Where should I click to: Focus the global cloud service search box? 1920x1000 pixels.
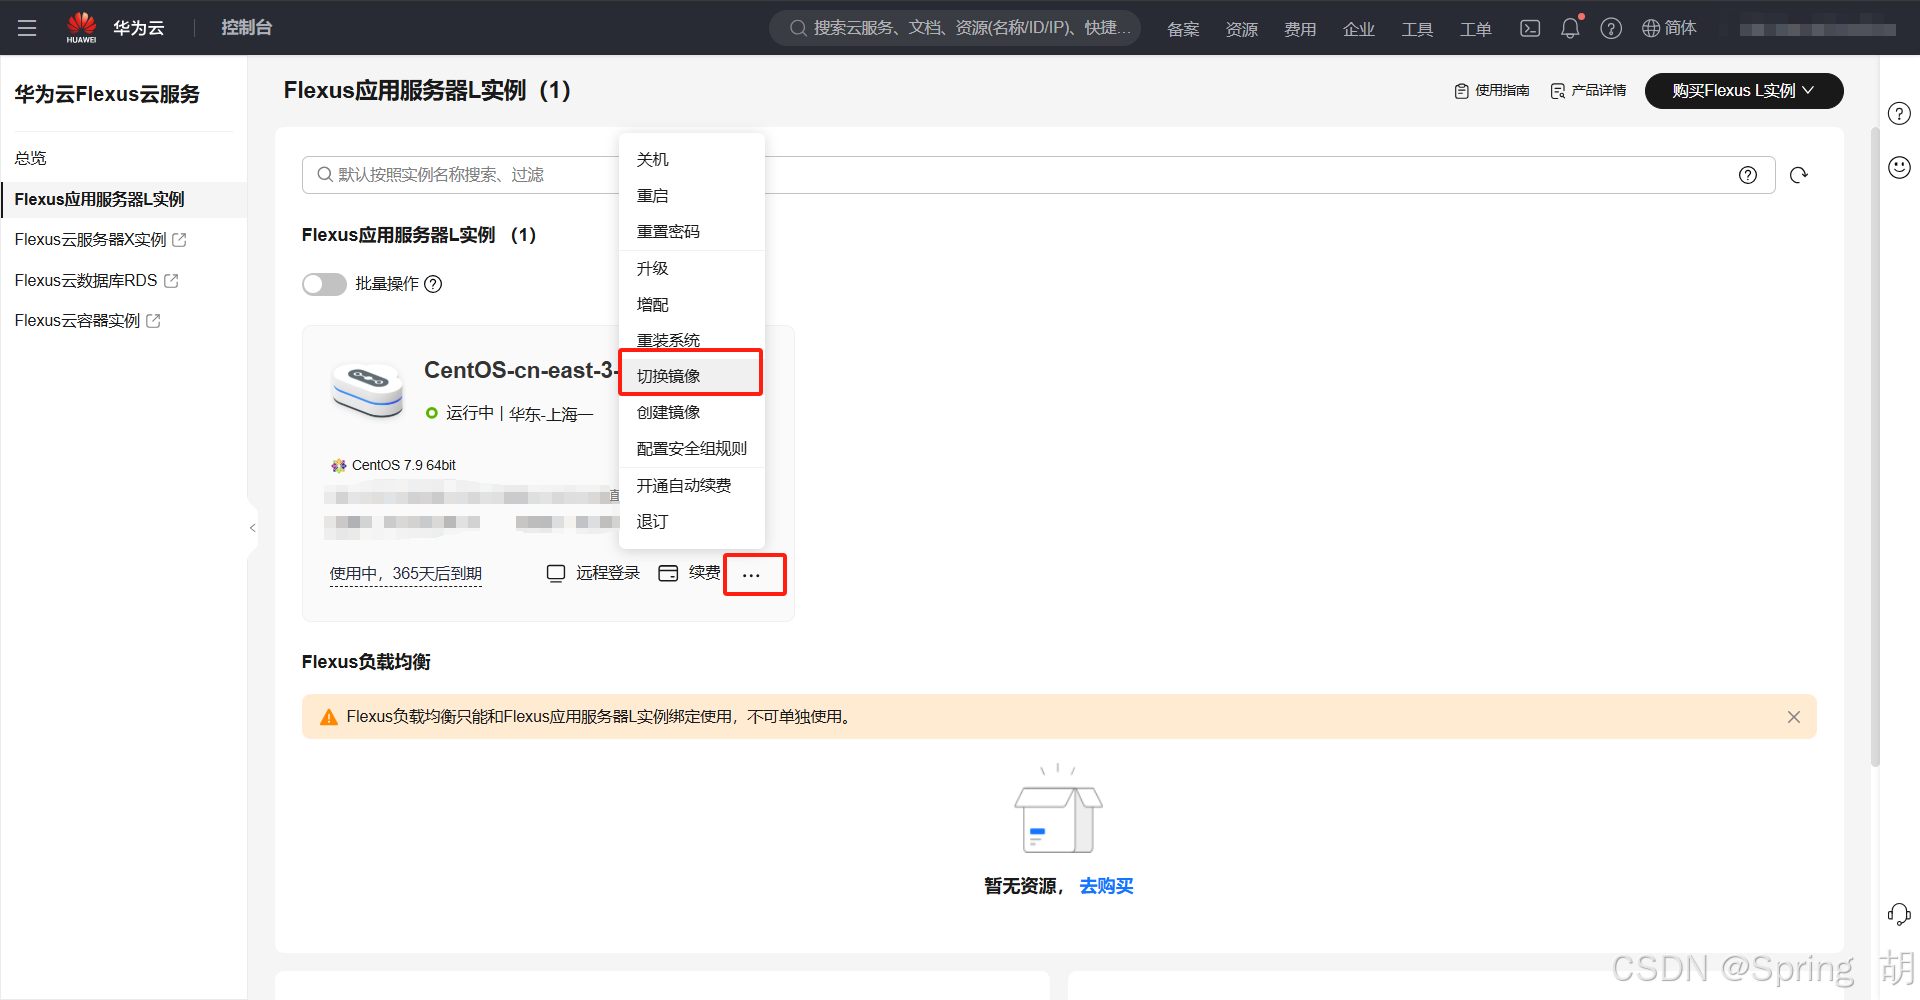pyautogui.click(x=955, y=28)
